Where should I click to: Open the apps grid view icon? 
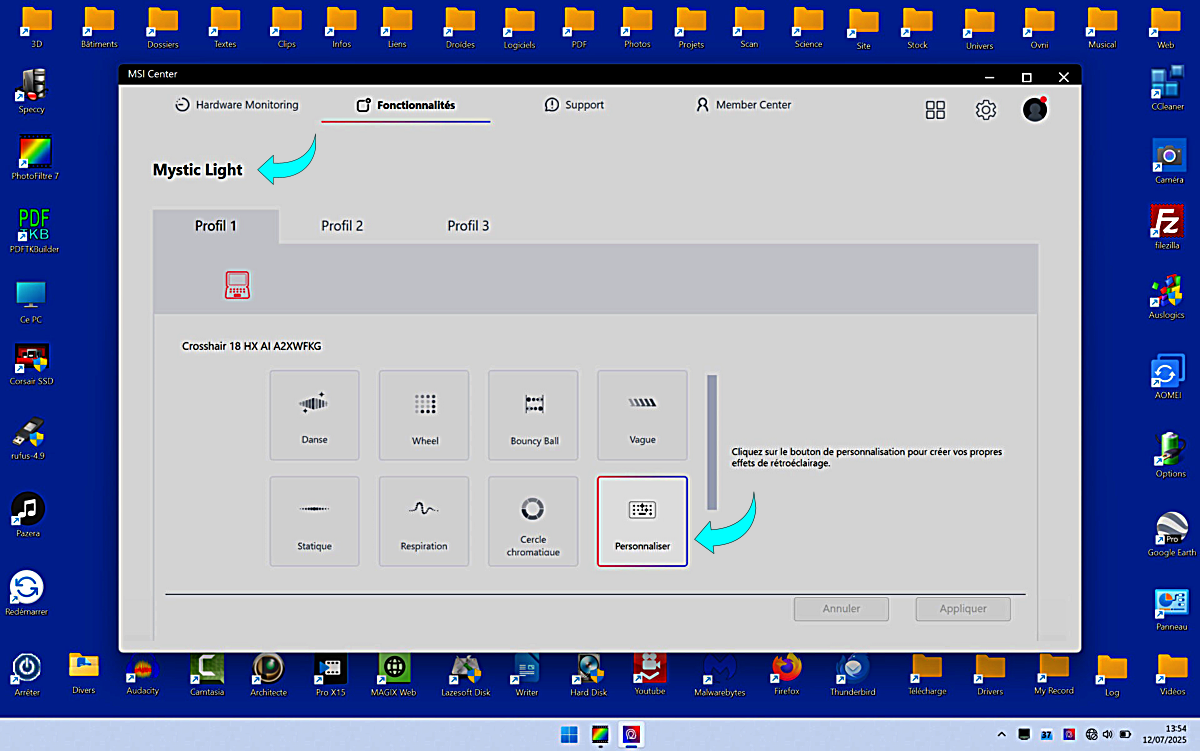click(x=935, y=110)
